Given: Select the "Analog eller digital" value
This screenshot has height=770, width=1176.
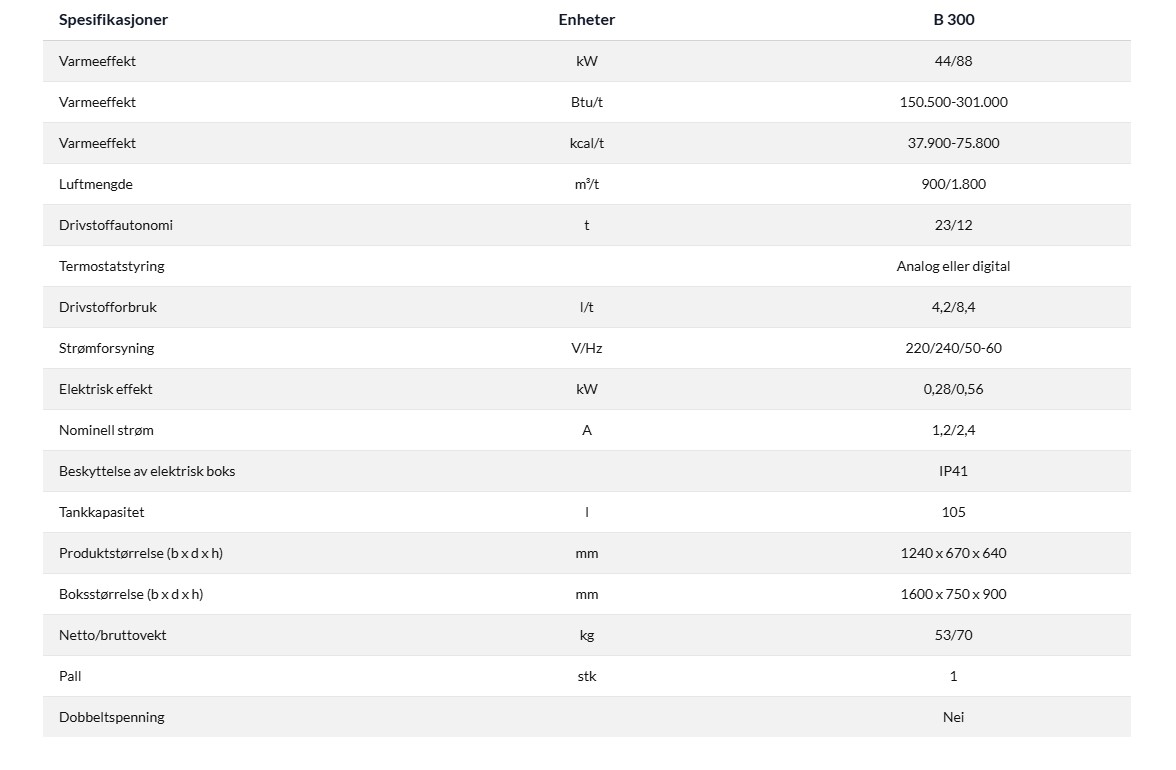Looking at the screenshot, I should 953,266.
